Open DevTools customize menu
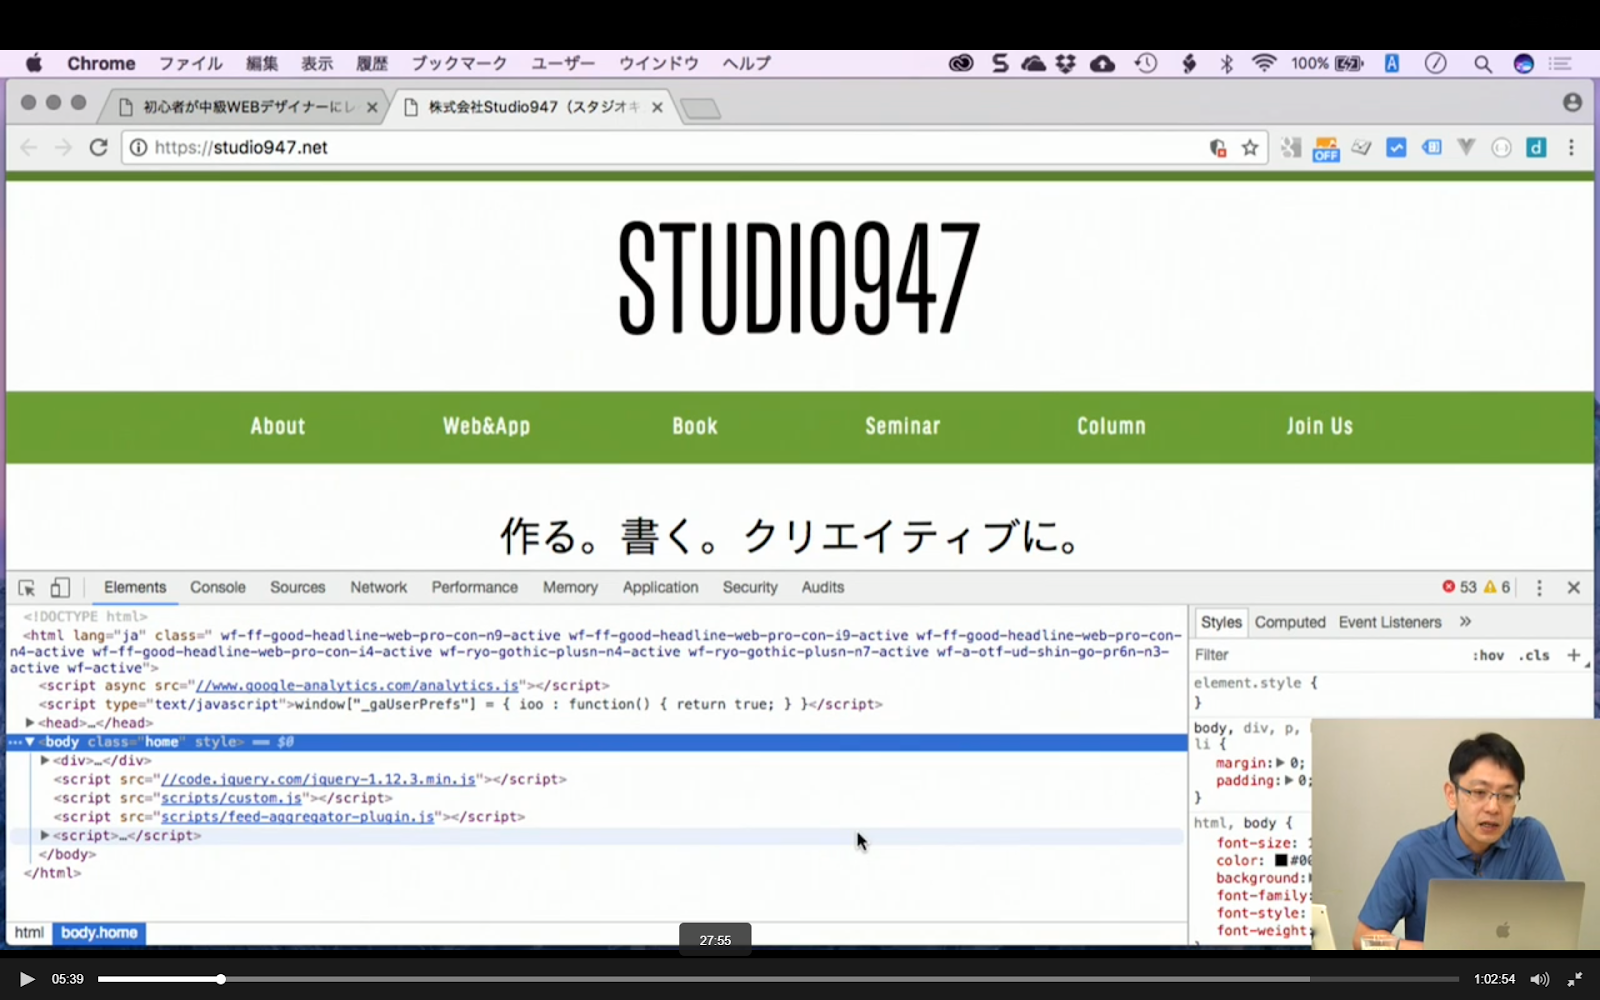1600x1000 pixels. (1539, 588)
